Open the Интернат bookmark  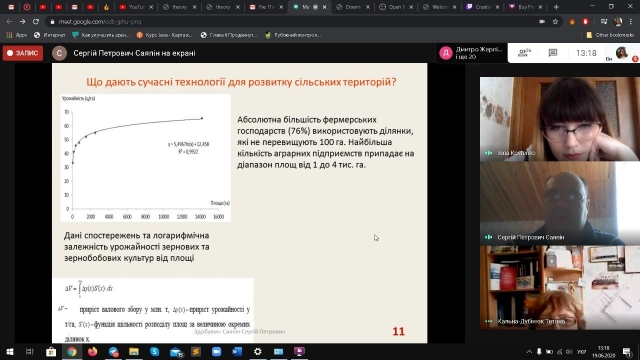(x=49, y=35)
